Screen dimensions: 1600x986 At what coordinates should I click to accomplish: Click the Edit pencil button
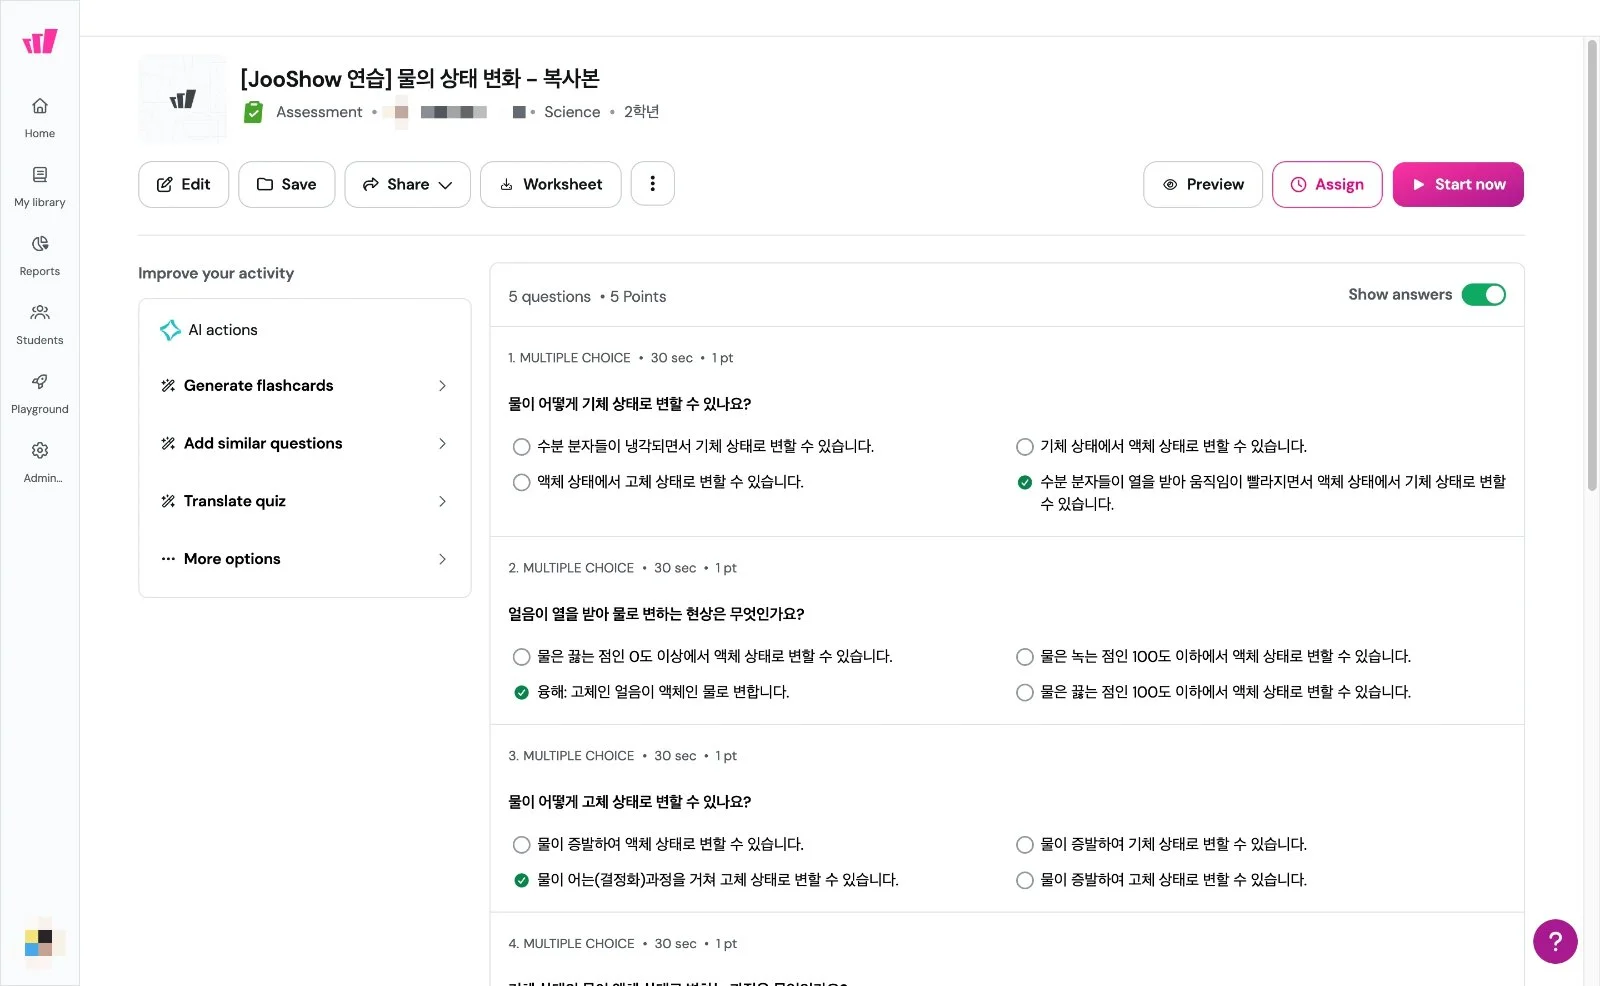[184, 184]
